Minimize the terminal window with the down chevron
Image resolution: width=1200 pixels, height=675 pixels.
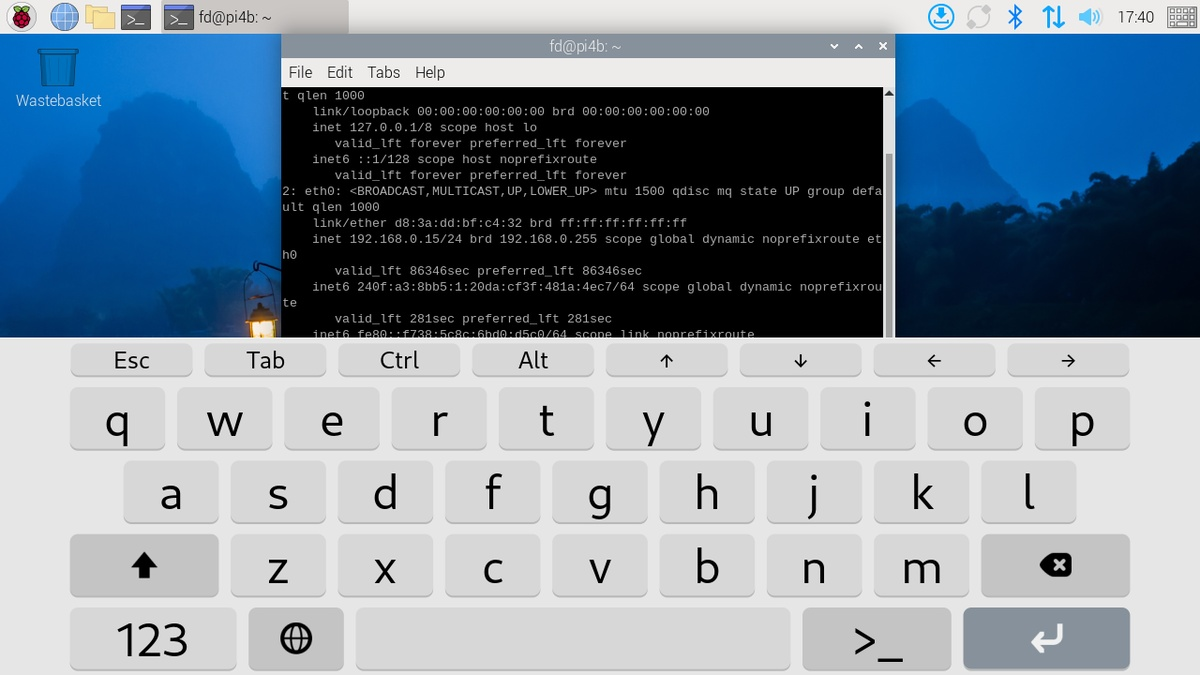[835, 46]
